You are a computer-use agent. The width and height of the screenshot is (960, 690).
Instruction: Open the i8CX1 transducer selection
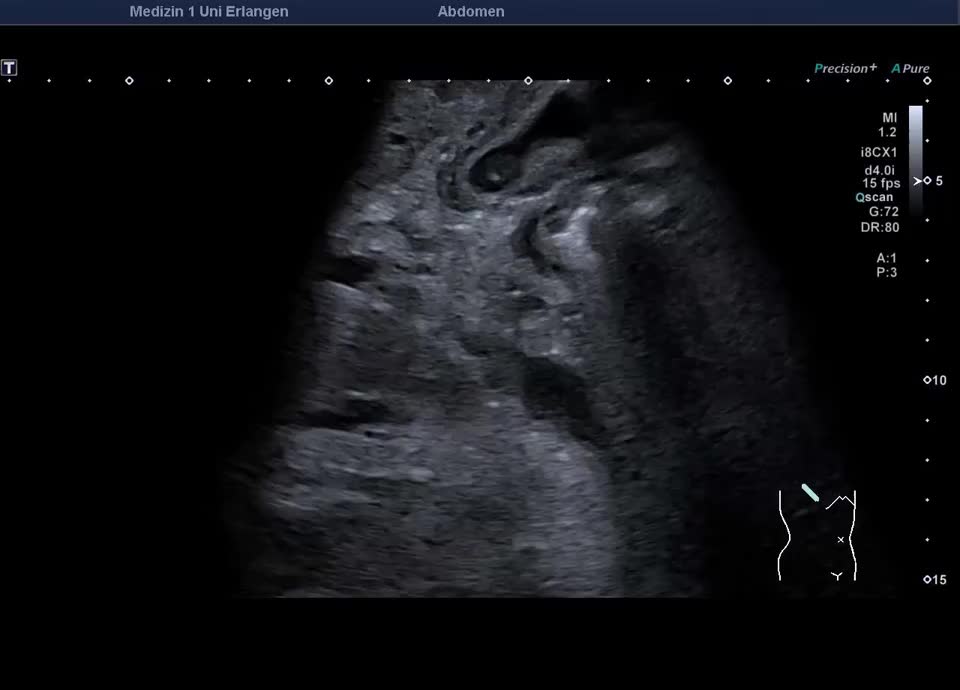[x=879, y=153]
